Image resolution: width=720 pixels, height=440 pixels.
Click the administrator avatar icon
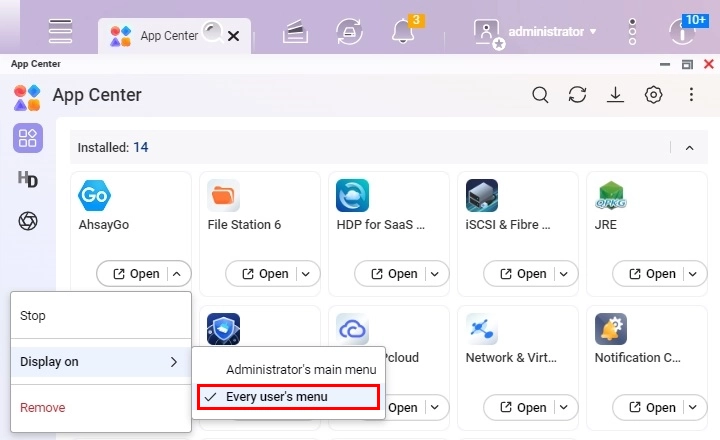click(x=489, y=34)
